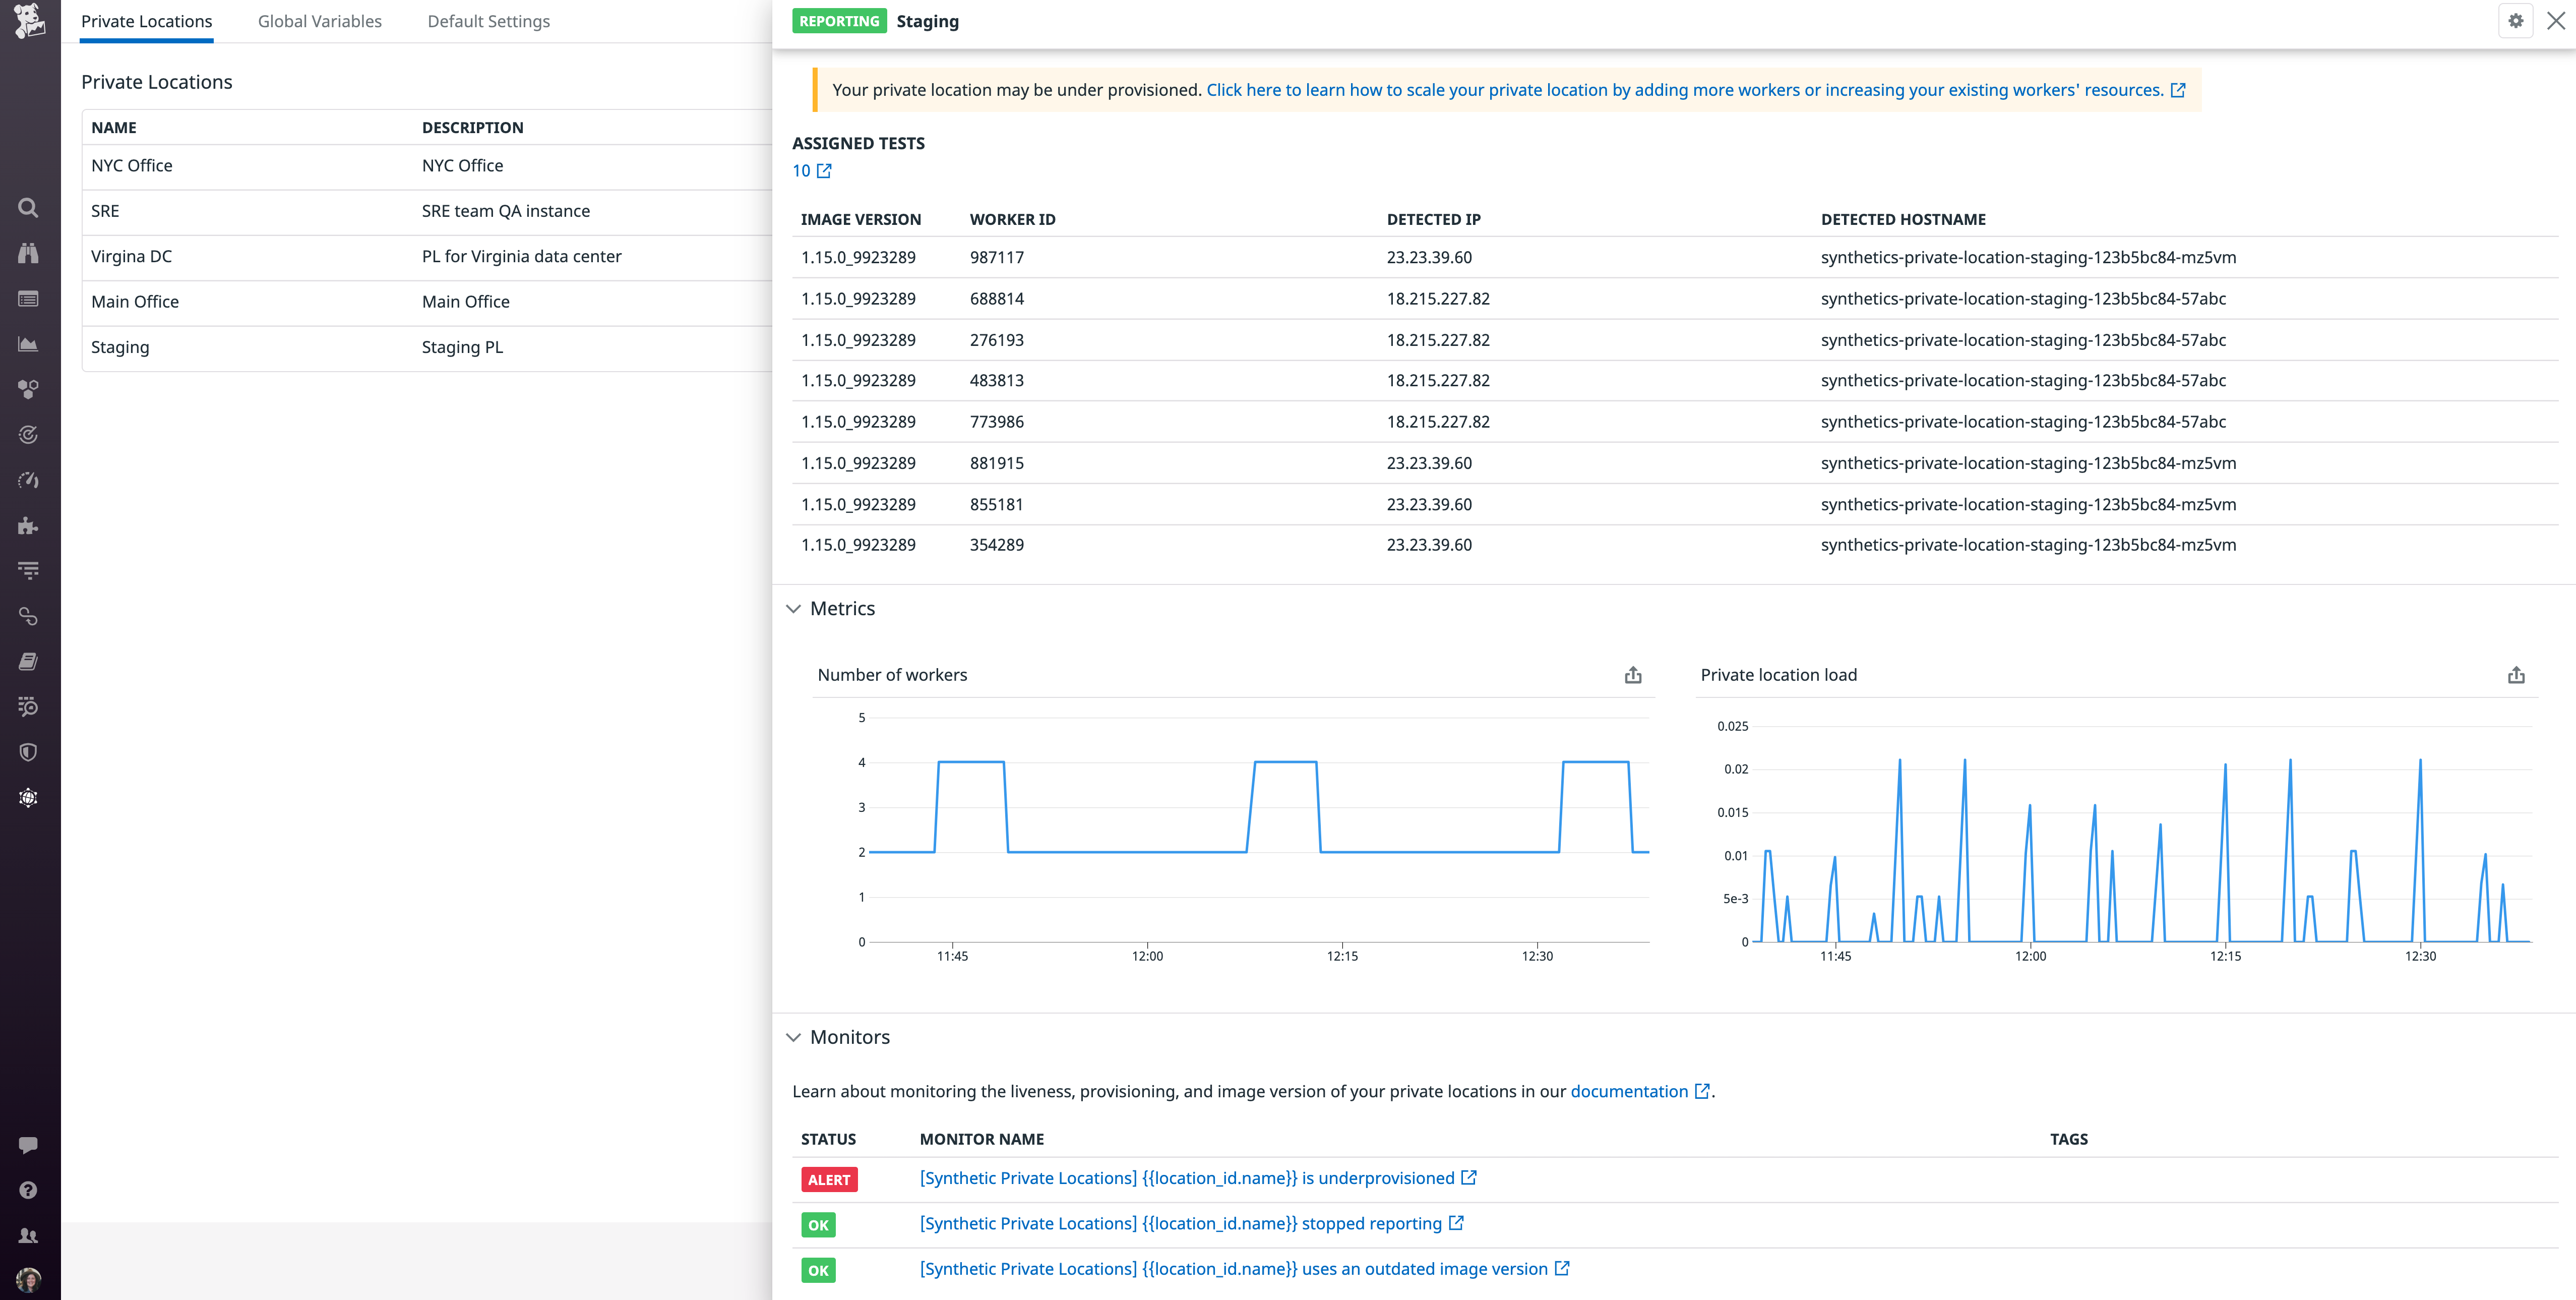Export the Number of workers chart

1633,675
